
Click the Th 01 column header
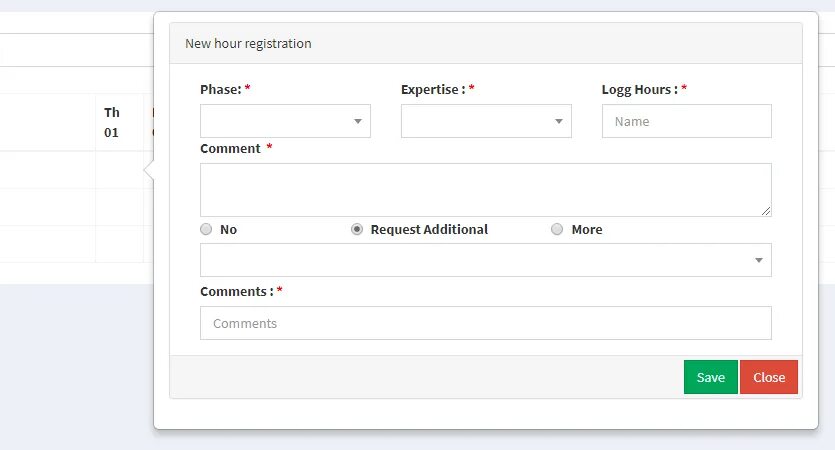tap(112, 122)
